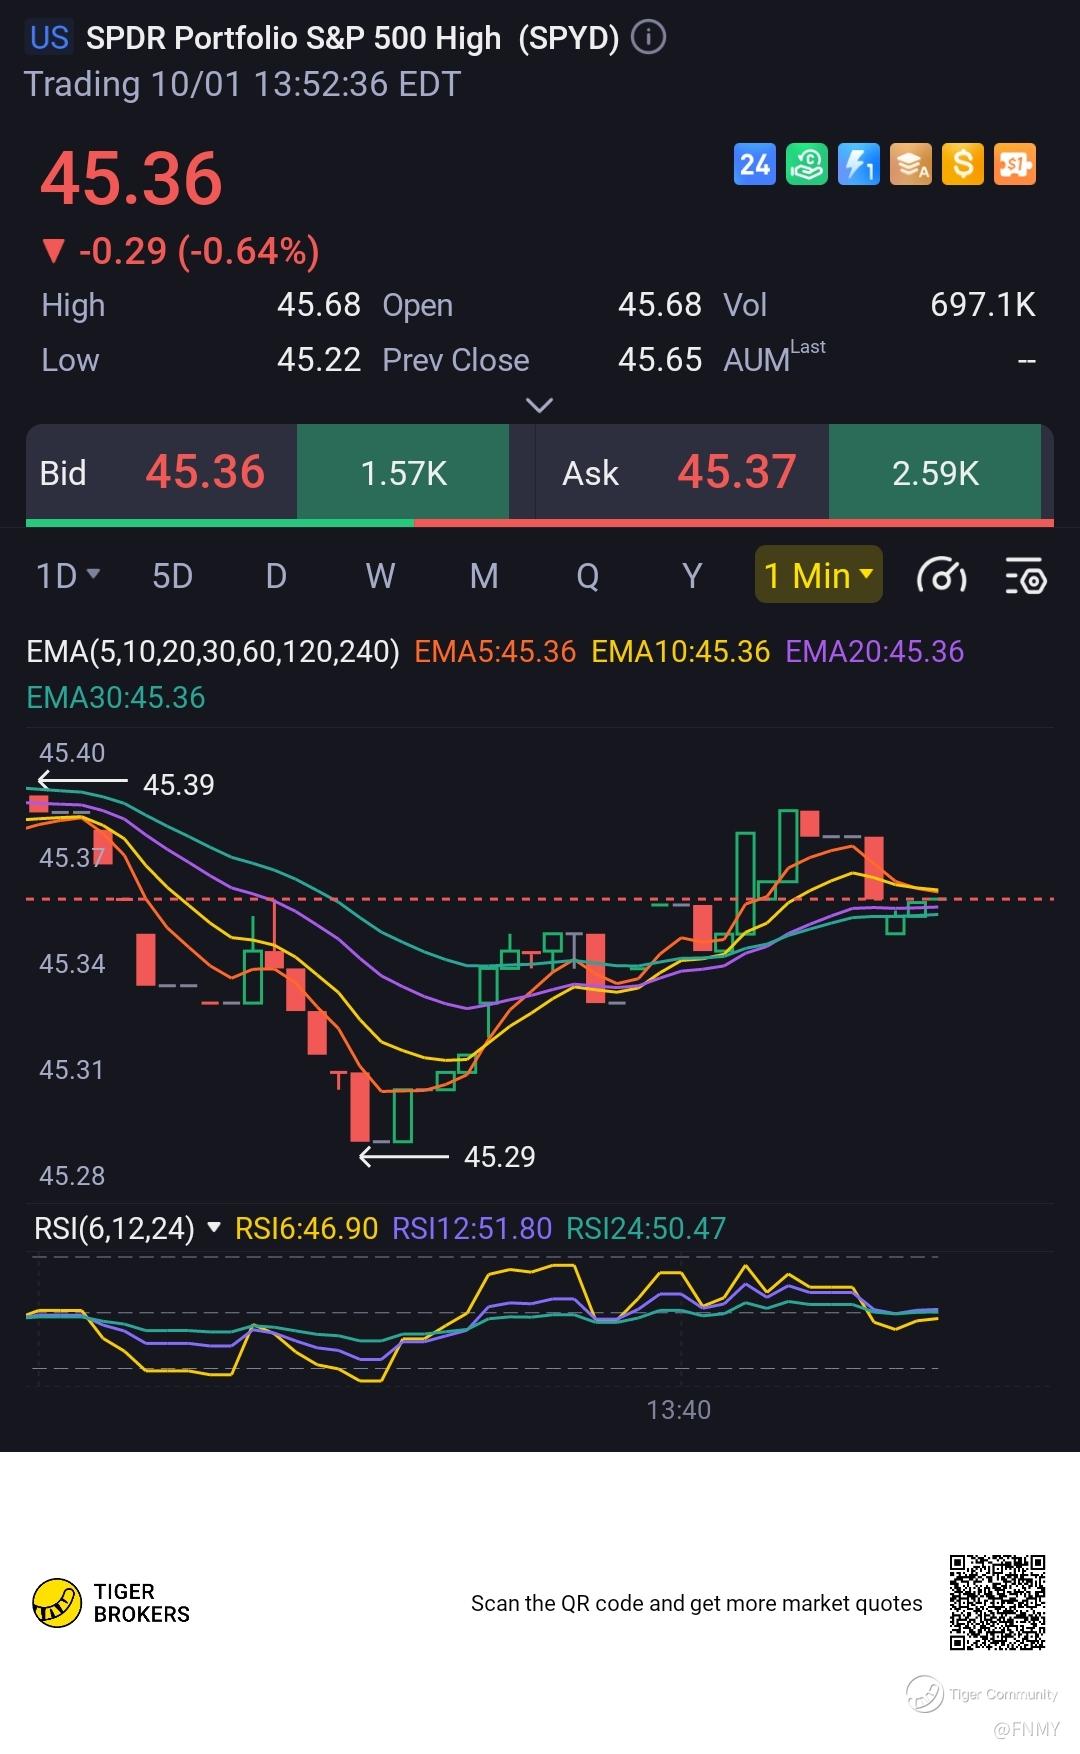Tap the current price 45.36

click(131, 179)
